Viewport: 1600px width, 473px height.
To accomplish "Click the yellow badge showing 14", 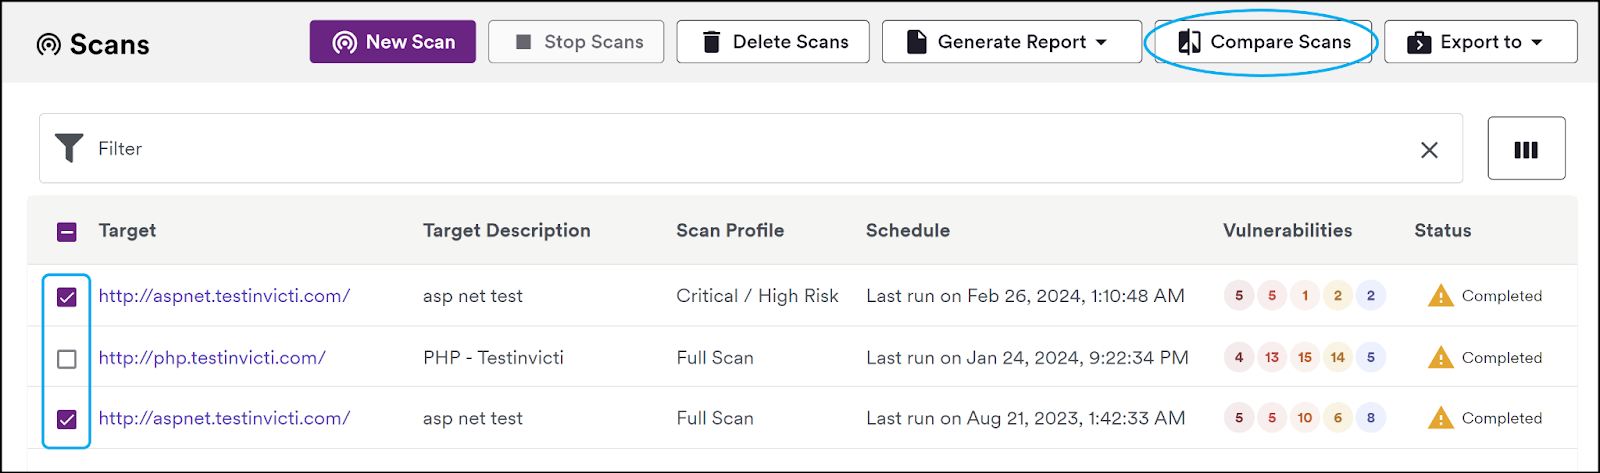I will tap(1338, 357).
